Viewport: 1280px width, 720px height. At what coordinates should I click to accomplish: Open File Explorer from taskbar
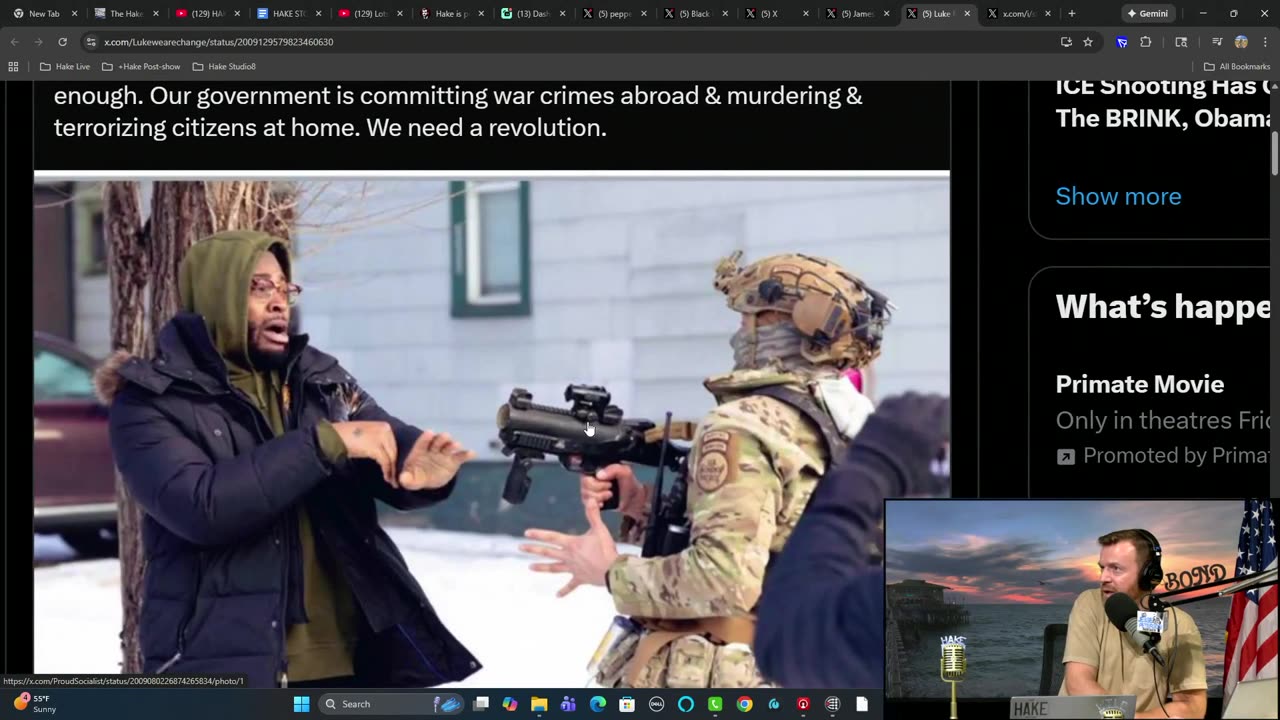click(539, 704)
